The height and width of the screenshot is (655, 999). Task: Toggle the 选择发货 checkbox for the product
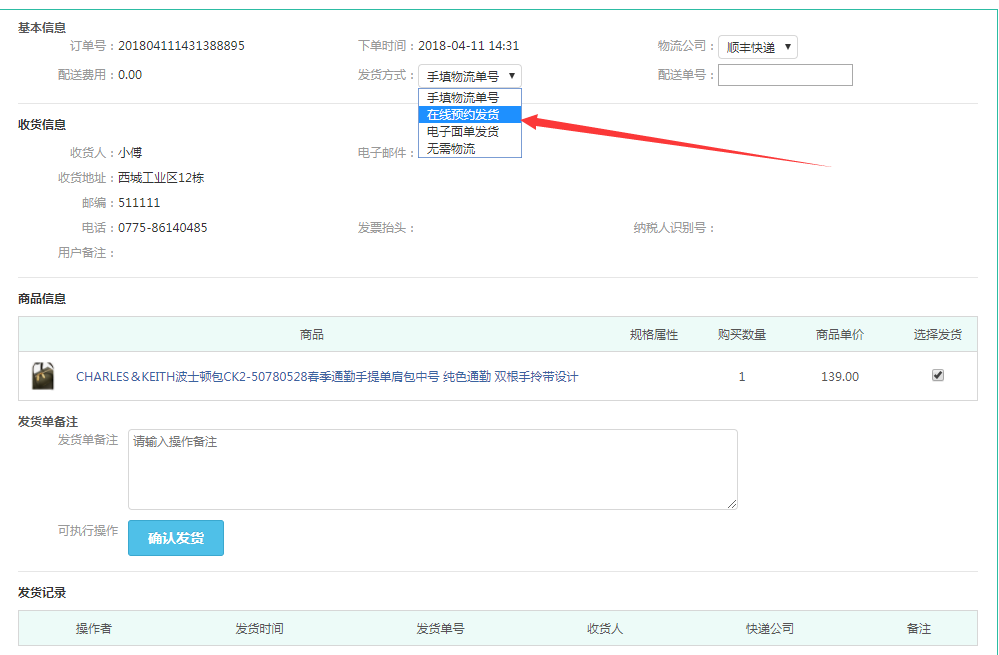pyautogui.click(x=937, y=376)
